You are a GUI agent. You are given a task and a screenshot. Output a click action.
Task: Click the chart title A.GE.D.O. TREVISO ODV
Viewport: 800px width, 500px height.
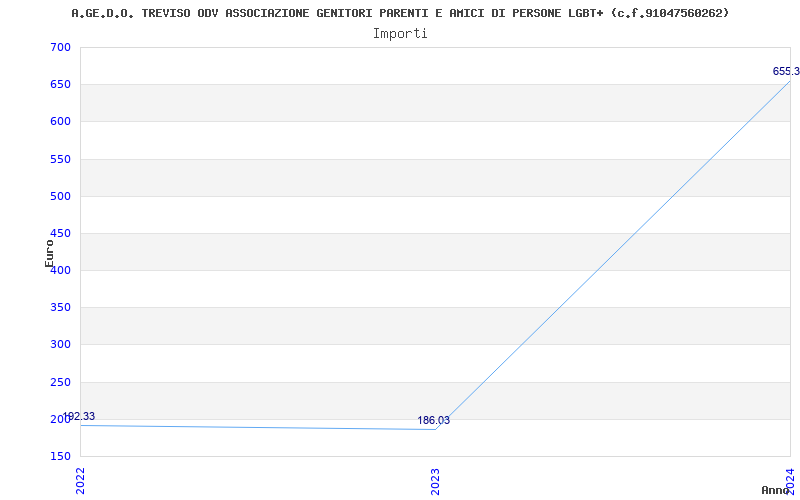coord(400,13)
